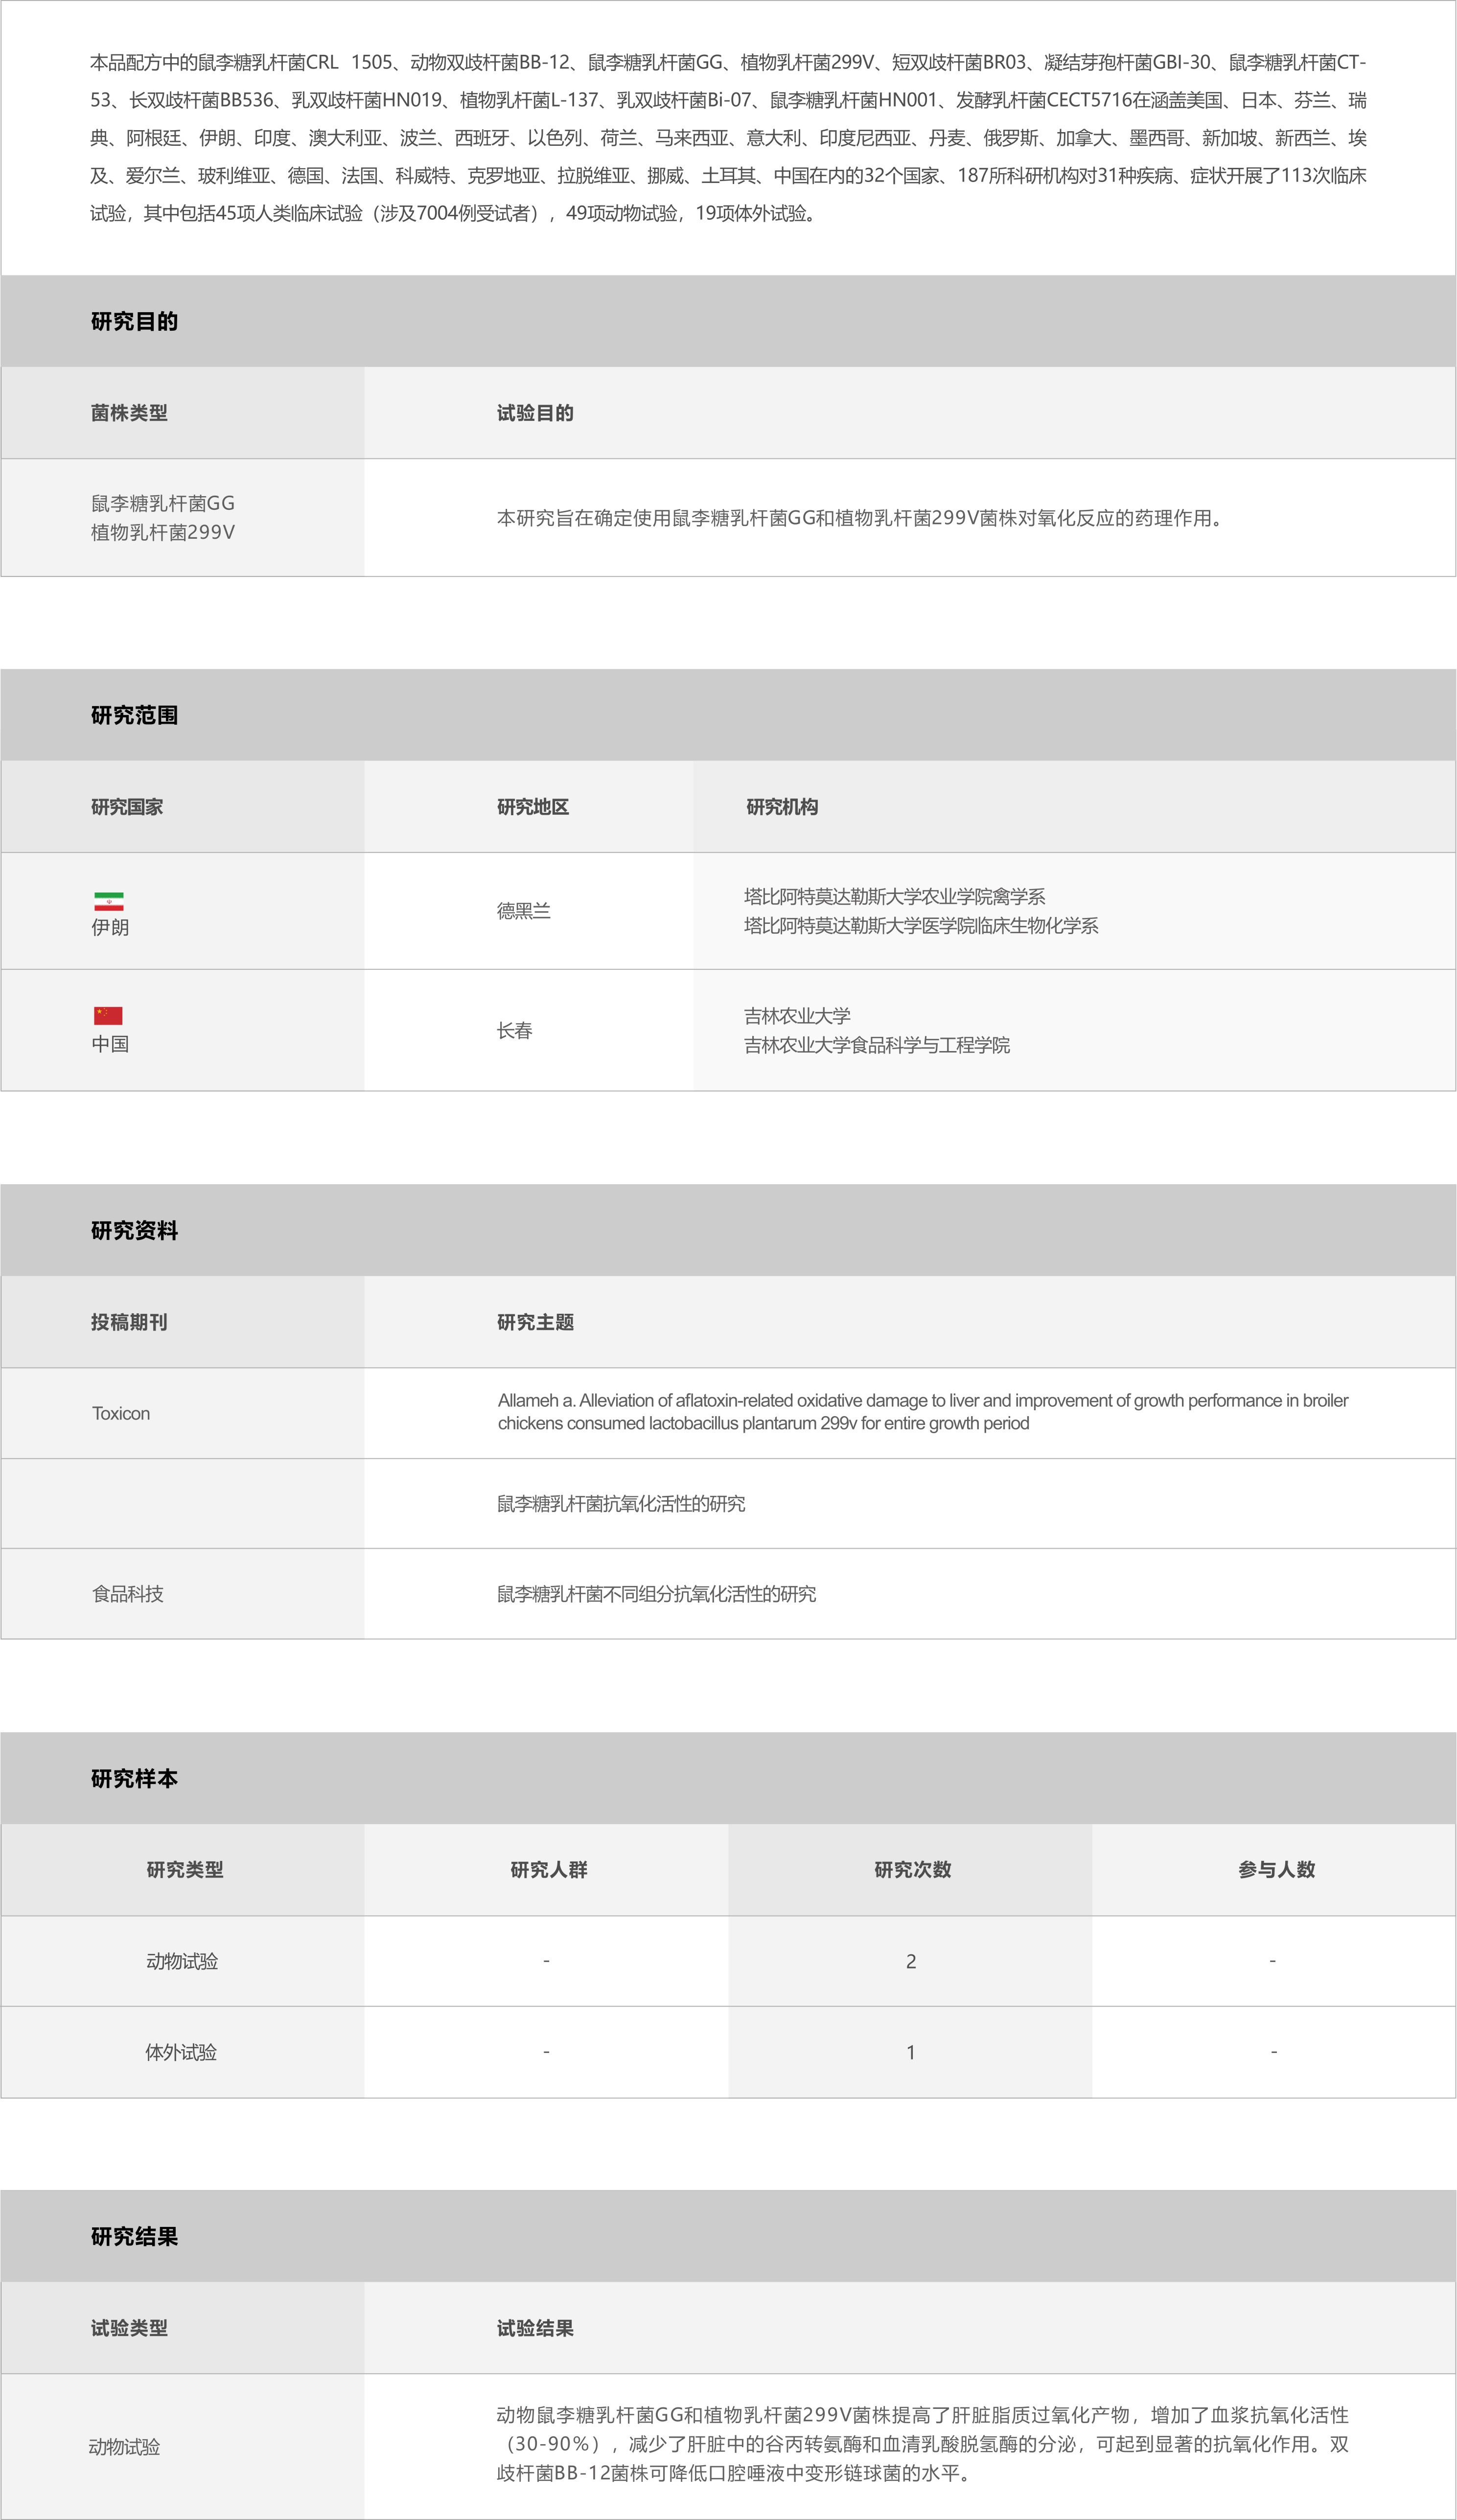Click the animal trial results paragraph
This screenshot has width=1457, height=2520.
pyautogui.click(x=923, y=2444)
